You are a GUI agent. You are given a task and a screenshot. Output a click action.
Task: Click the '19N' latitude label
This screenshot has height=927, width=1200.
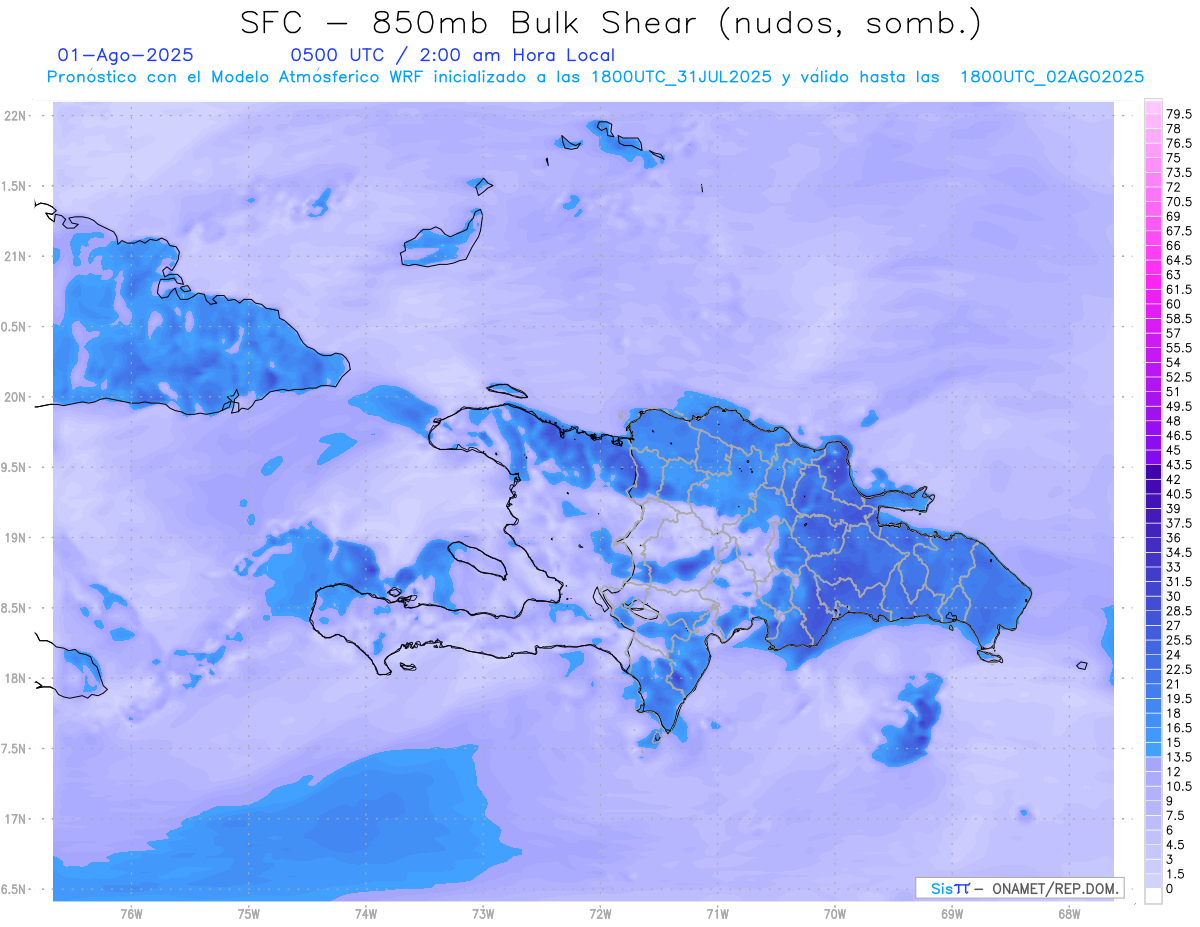pos(15,538)
